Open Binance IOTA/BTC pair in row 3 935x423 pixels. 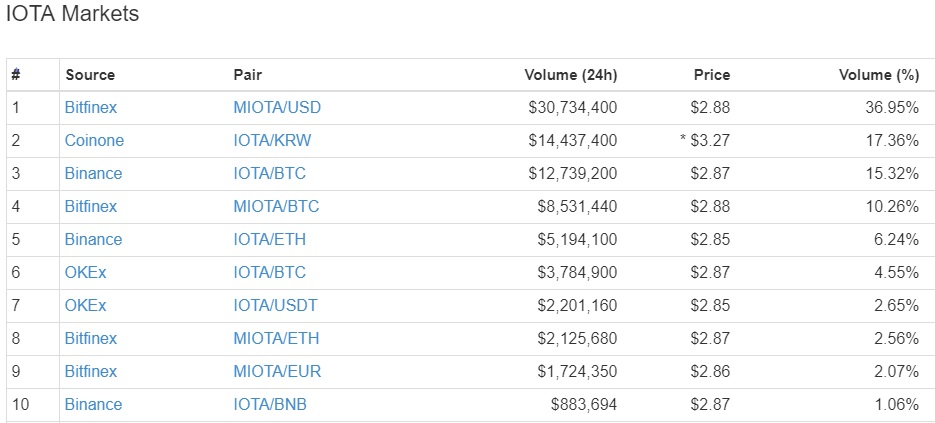[270, 174]
